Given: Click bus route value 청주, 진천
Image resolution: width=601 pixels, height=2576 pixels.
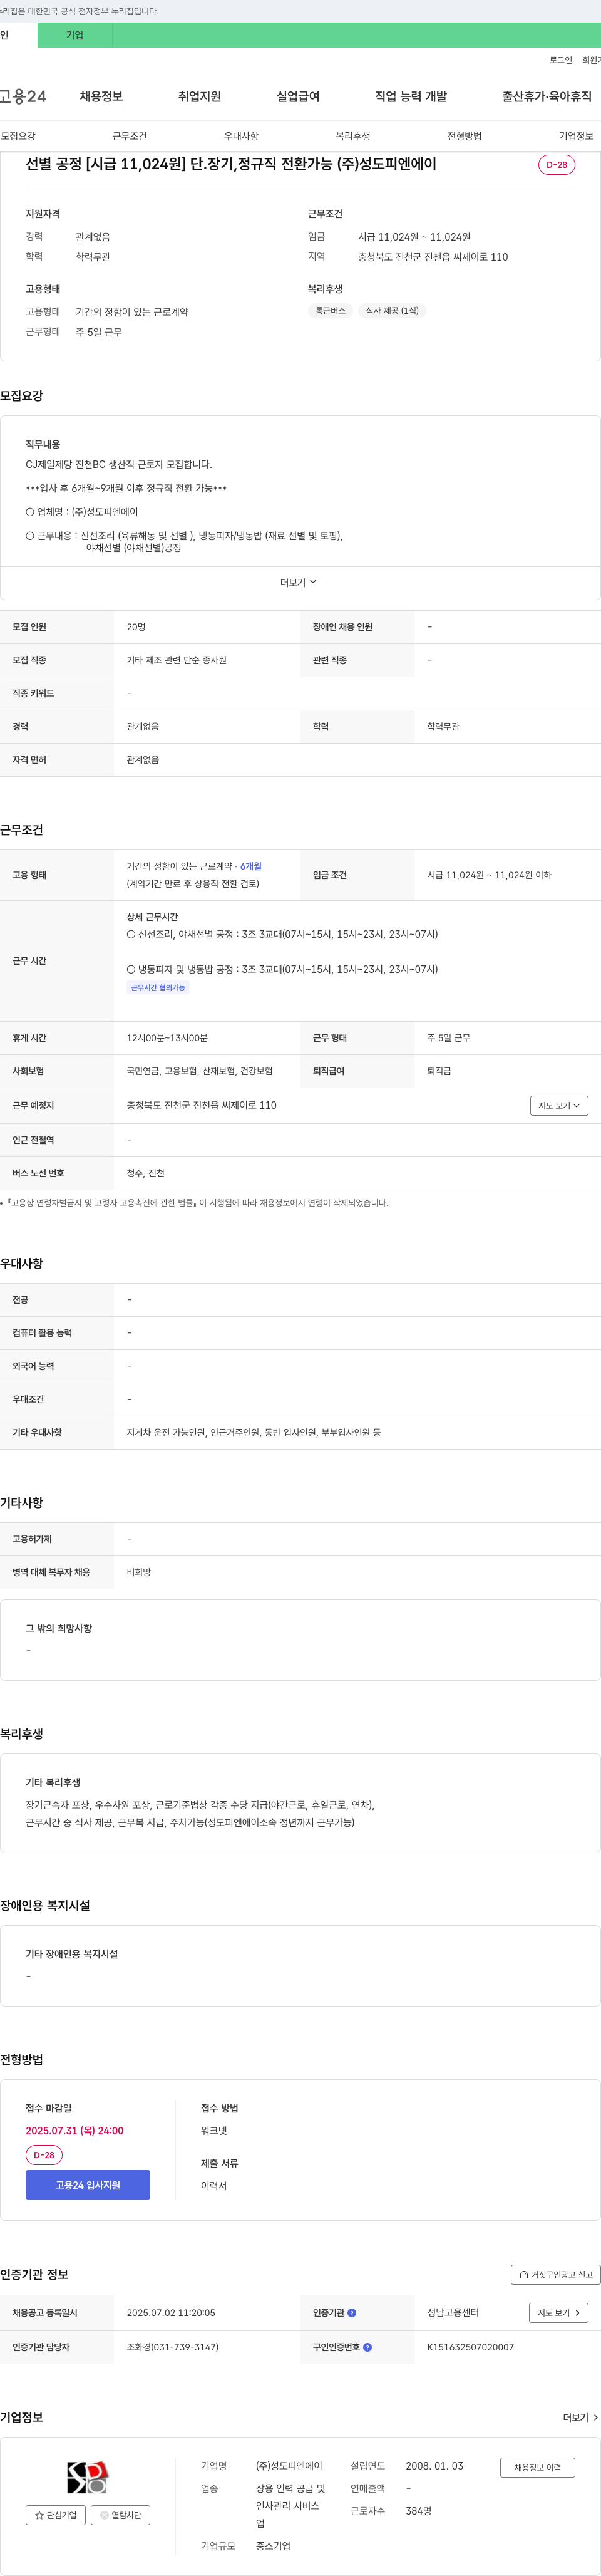Looking at the screenshot, I should [146, 1173].
